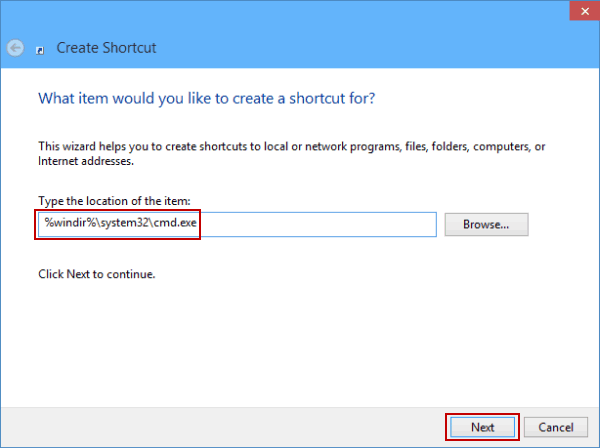Click the shortcut icon beside Create Shortcut title
The width and height of the screenshot is (600, 448).
pyautogui.click(x=39, y=48)
